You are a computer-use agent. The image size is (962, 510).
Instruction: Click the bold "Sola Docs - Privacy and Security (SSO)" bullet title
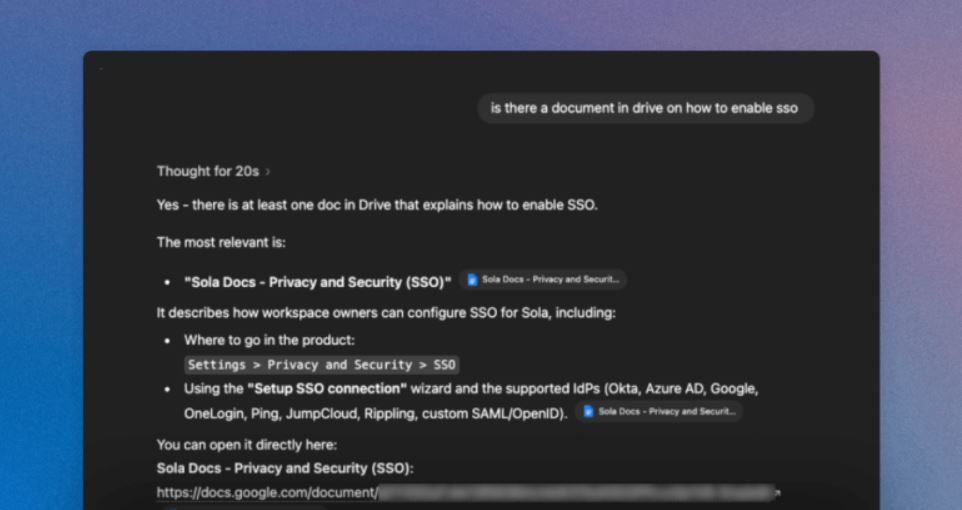[x=318, y=282]
